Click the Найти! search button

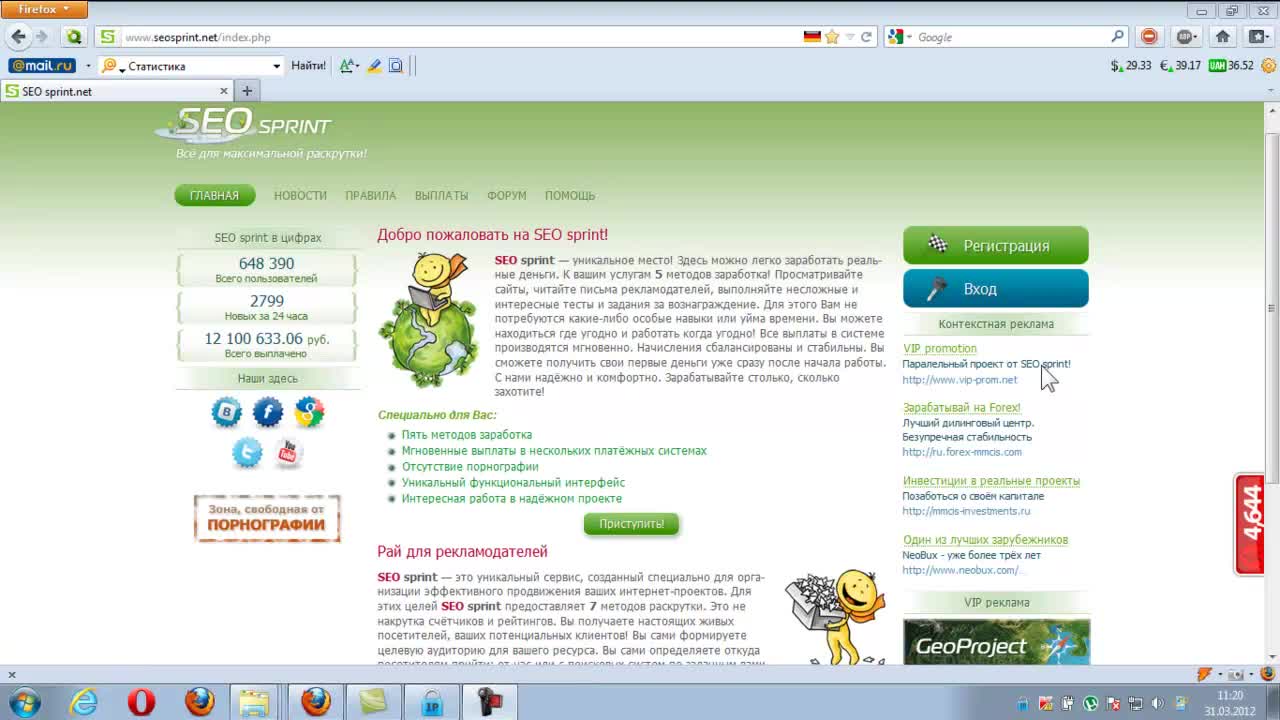(x=308, y=66)
